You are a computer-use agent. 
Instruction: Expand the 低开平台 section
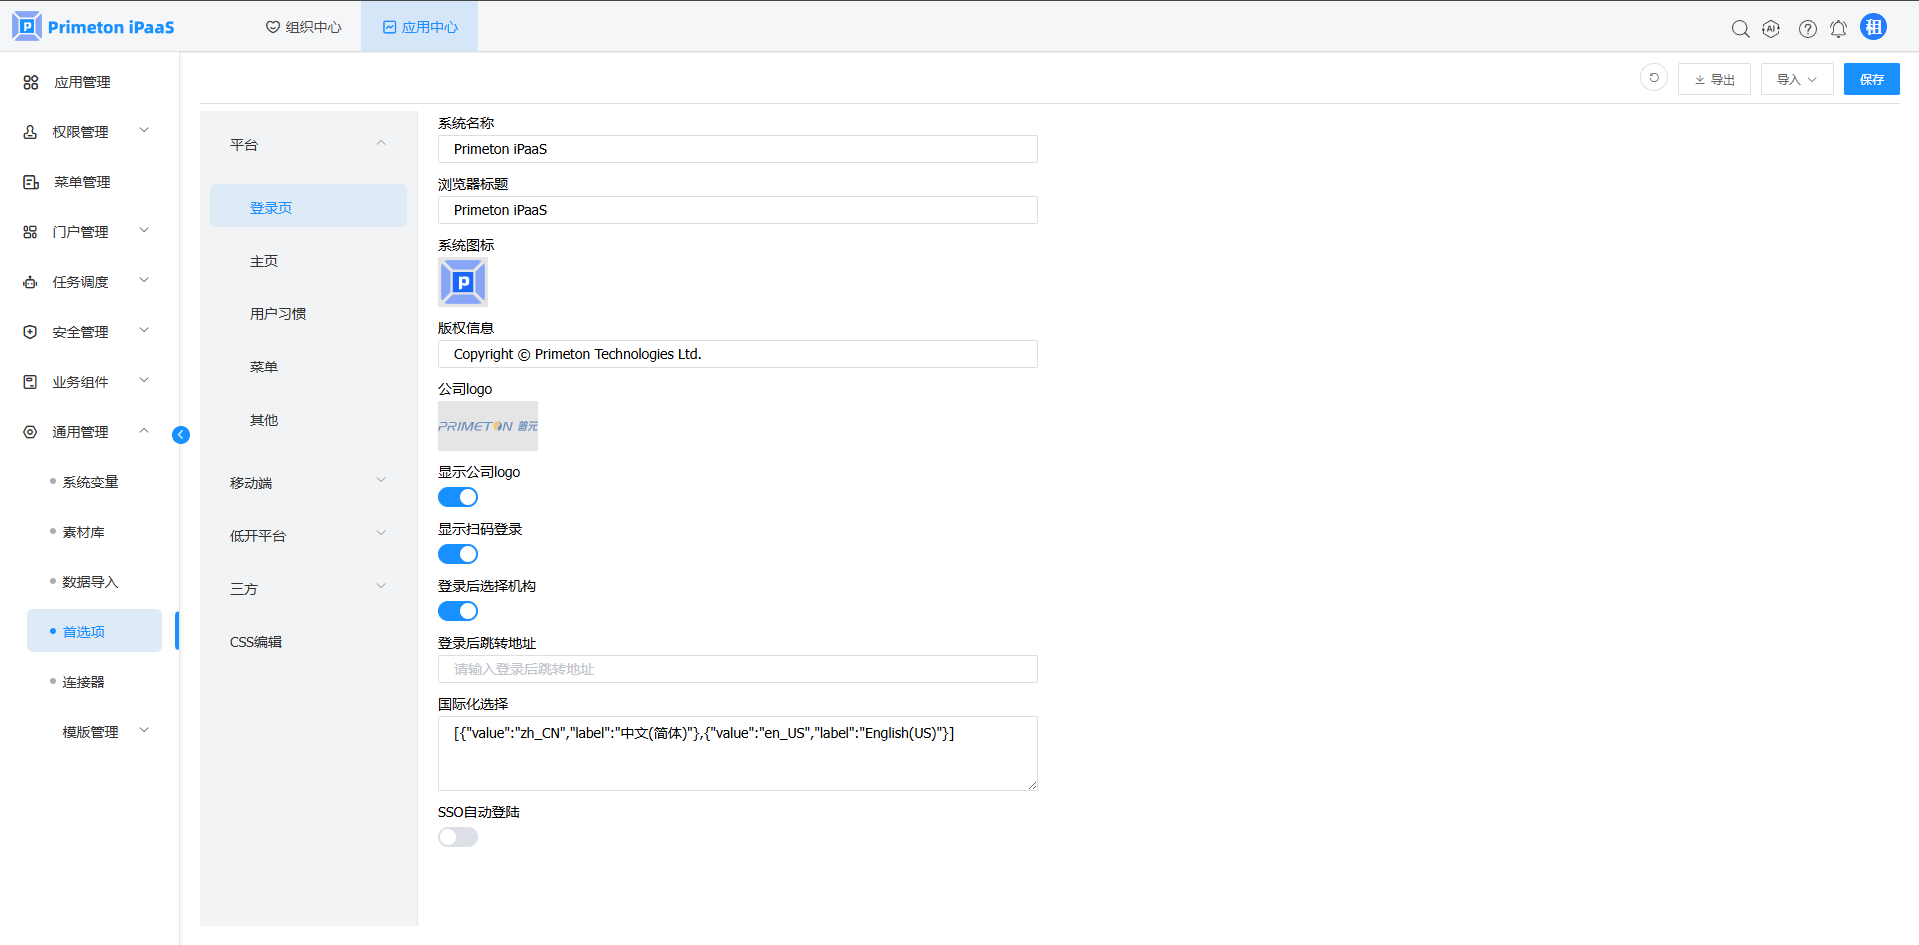click(307, 536)
